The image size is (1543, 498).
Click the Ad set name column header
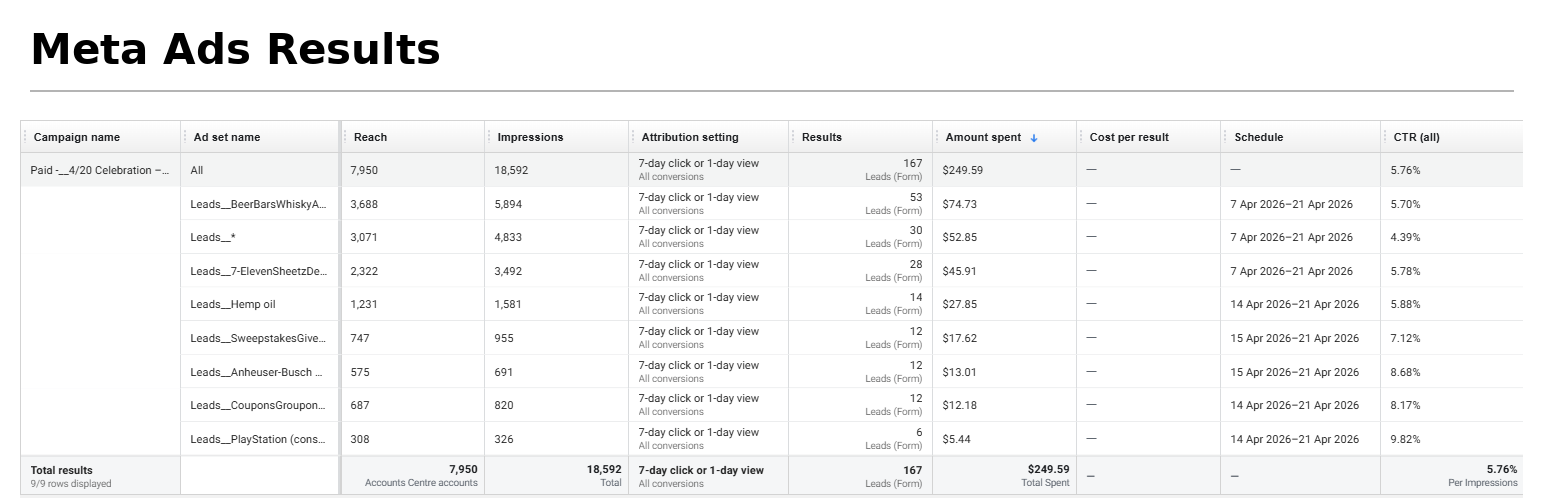tap(227, 137)
